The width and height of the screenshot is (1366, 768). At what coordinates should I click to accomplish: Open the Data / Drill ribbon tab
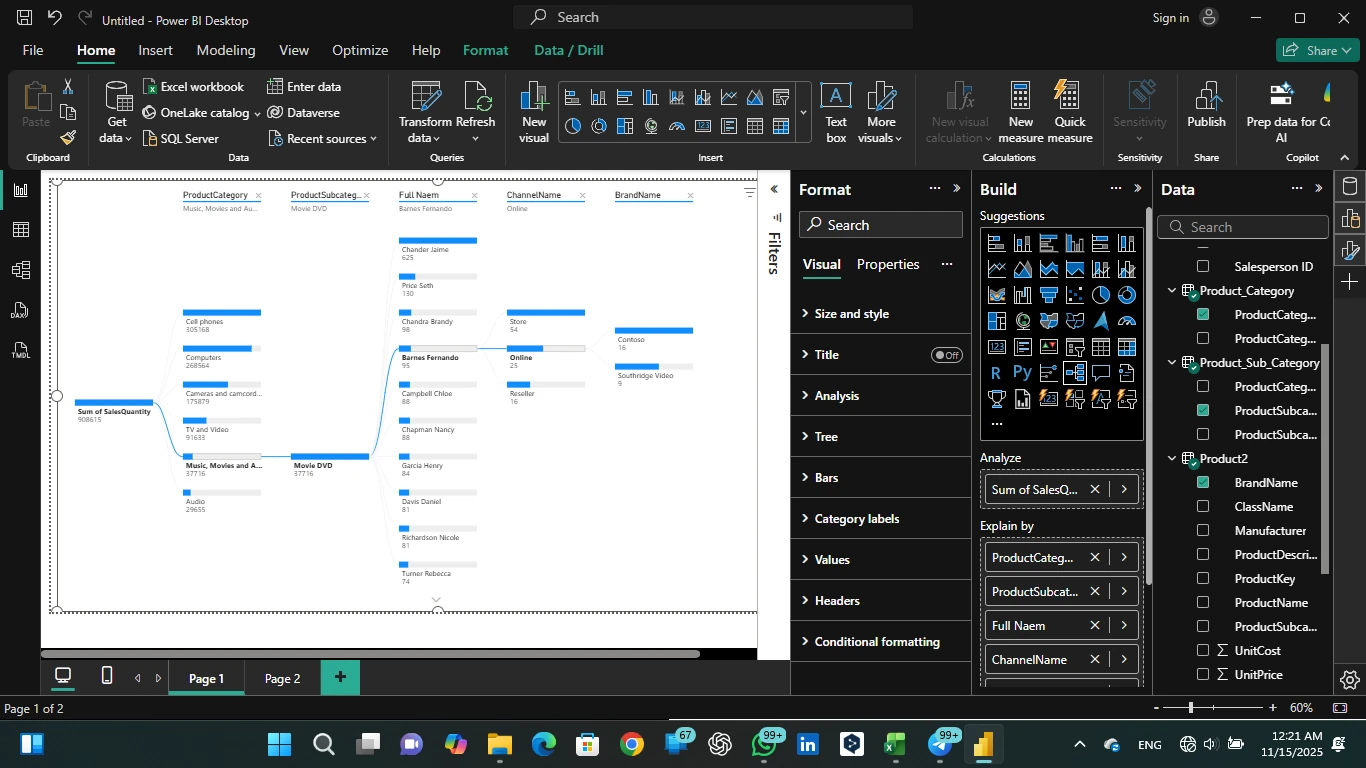pos(568,50)
